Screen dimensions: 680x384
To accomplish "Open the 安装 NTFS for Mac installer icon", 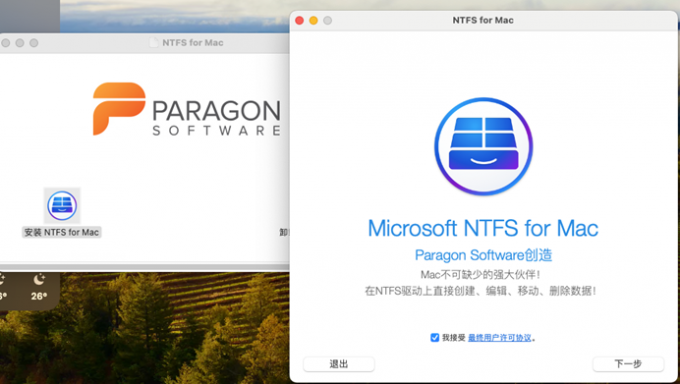I will pos(62,206).
